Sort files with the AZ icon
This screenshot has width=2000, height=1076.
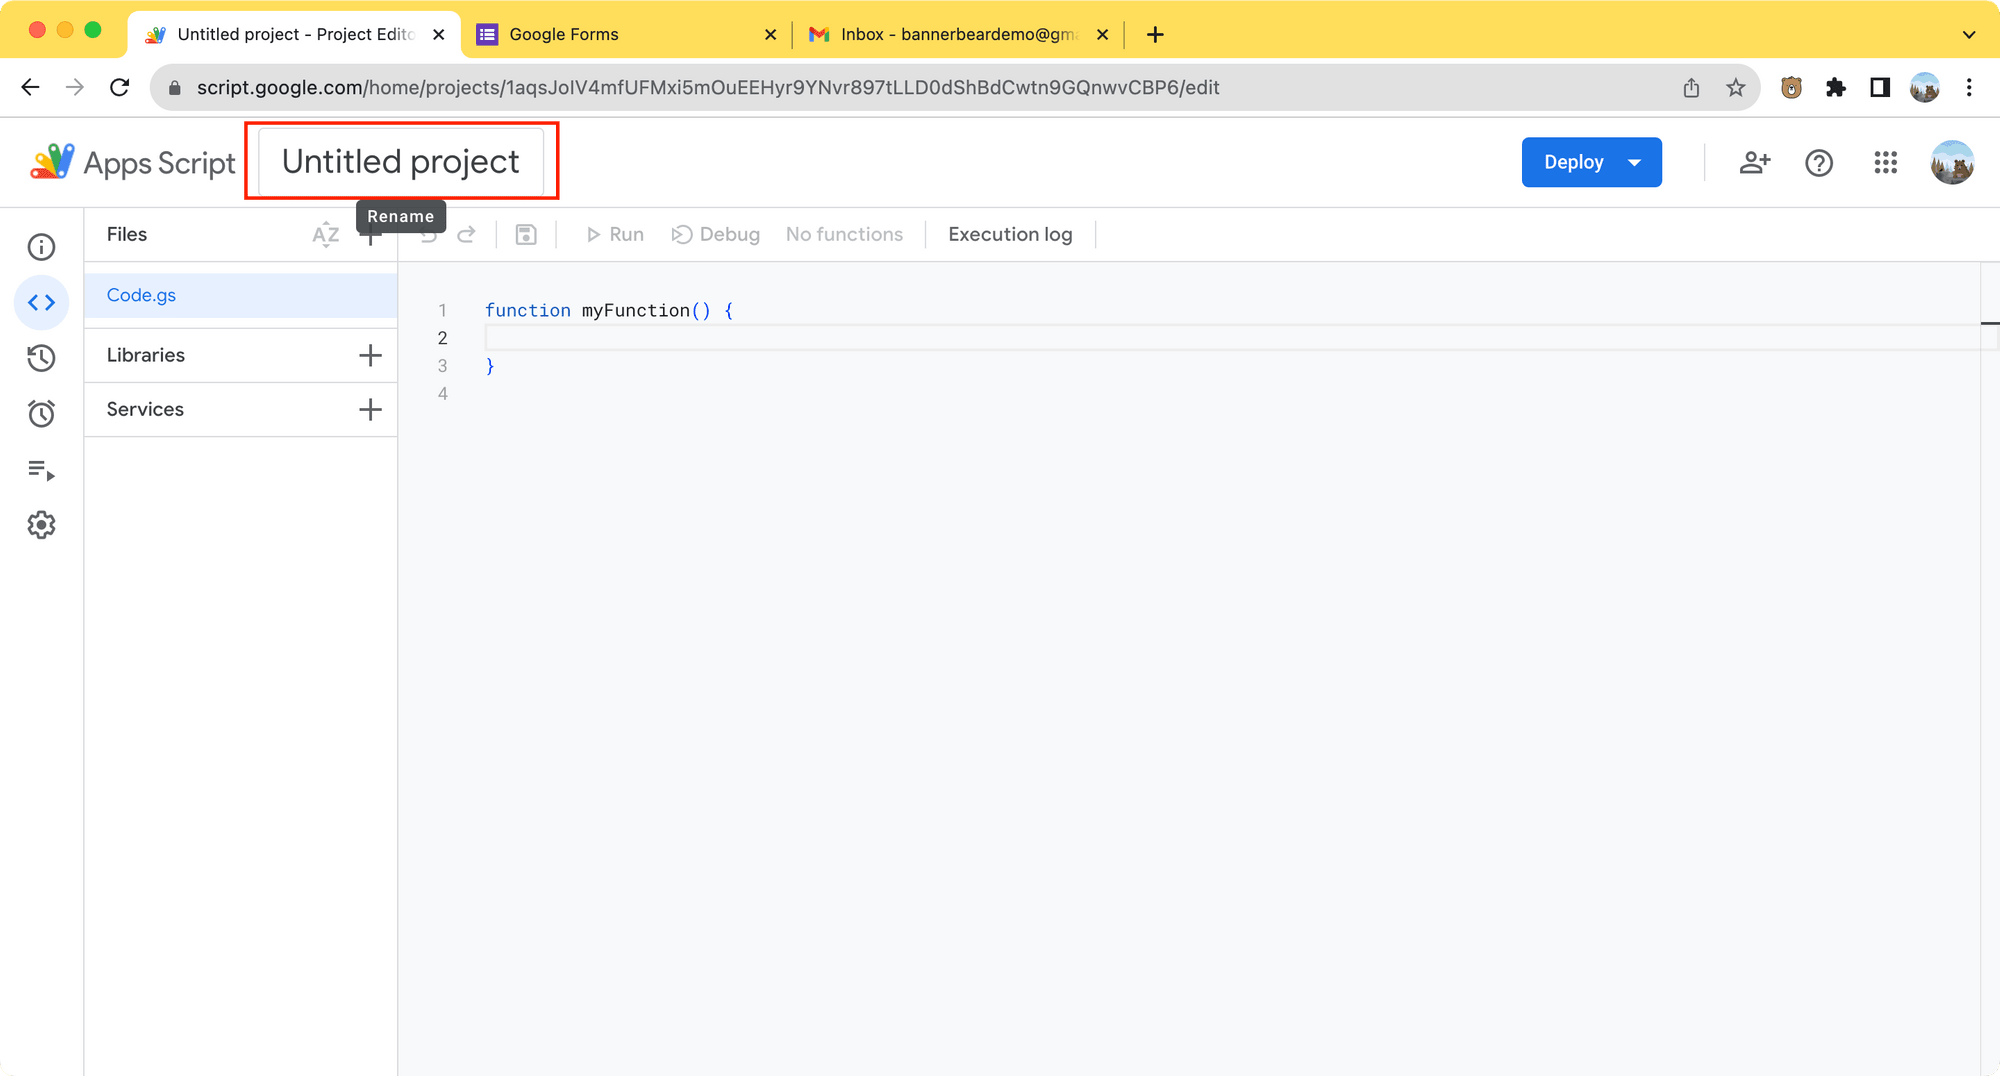coord(325,235)
